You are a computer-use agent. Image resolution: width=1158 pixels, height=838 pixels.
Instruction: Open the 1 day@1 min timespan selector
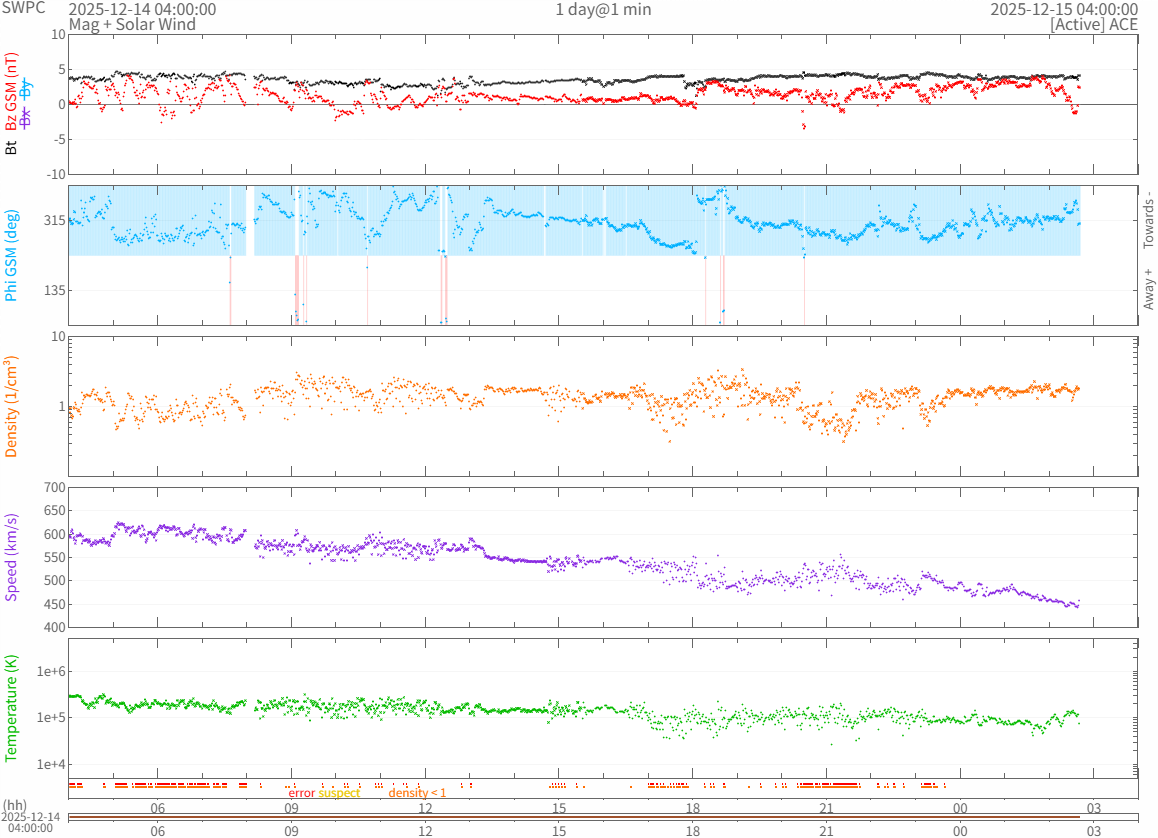pos(602,10)
